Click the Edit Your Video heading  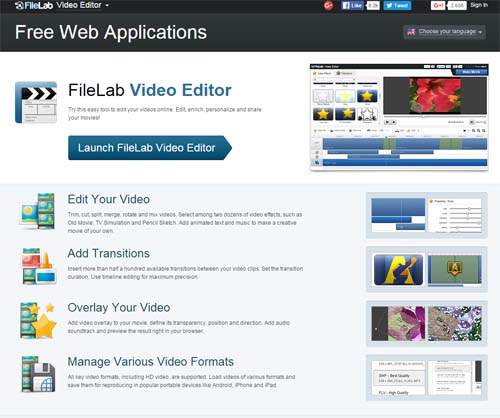point(109,199)
